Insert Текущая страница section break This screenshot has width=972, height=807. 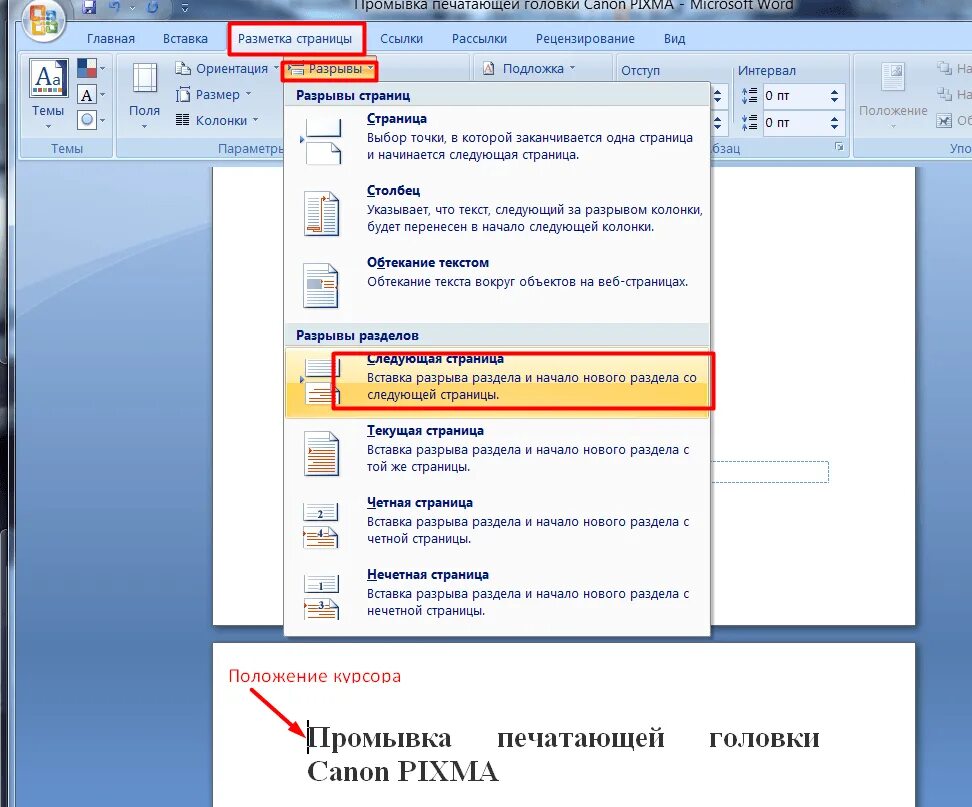(497, 454)
